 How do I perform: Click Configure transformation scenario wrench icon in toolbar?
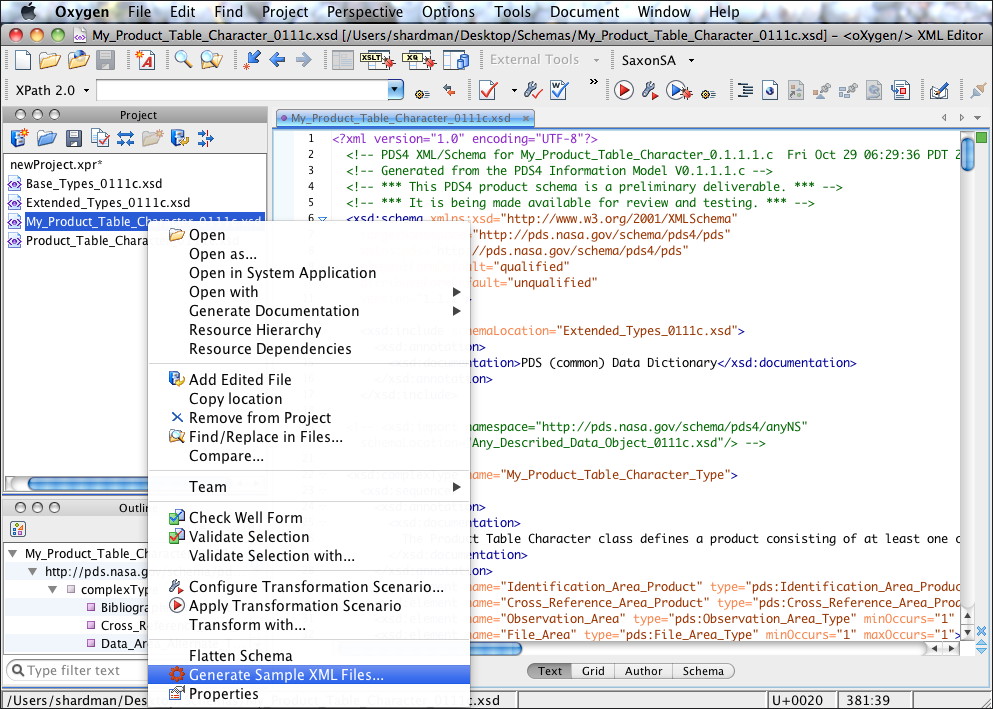point(650,91)
